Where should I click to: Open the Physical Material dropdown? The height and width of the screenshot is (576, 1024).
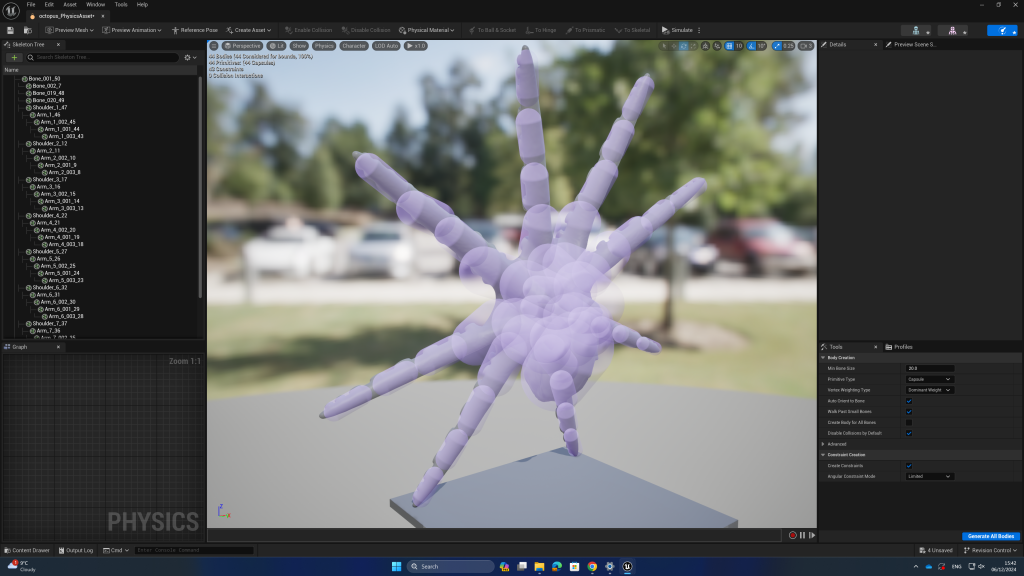coord(426,30)
